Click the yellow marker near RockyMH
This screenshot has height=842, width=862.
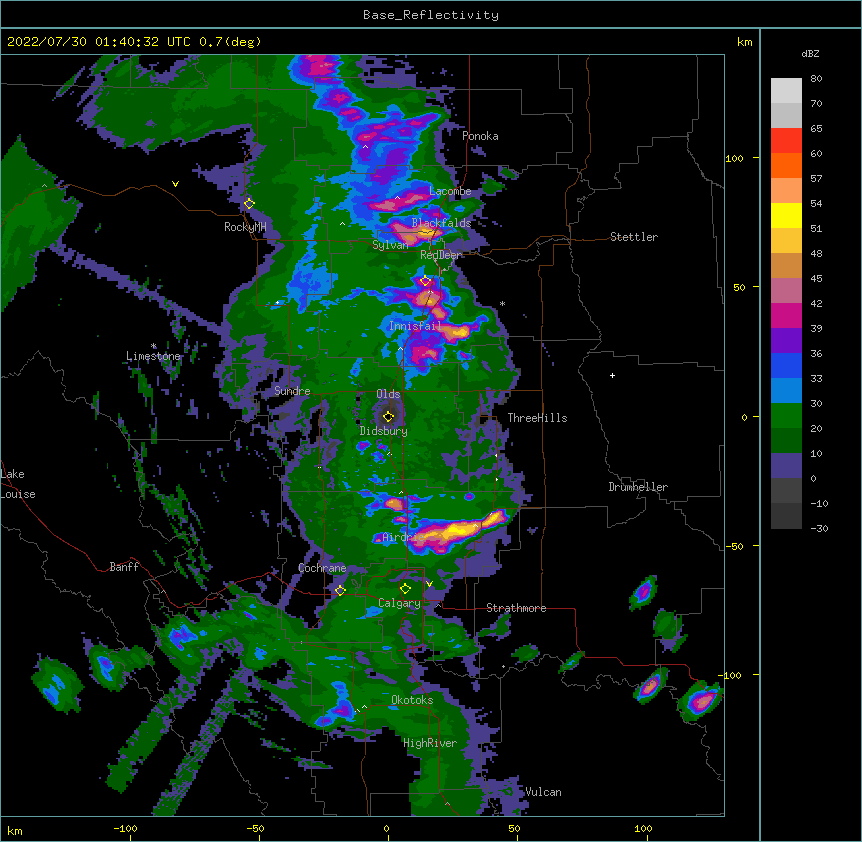click(249, 203)
